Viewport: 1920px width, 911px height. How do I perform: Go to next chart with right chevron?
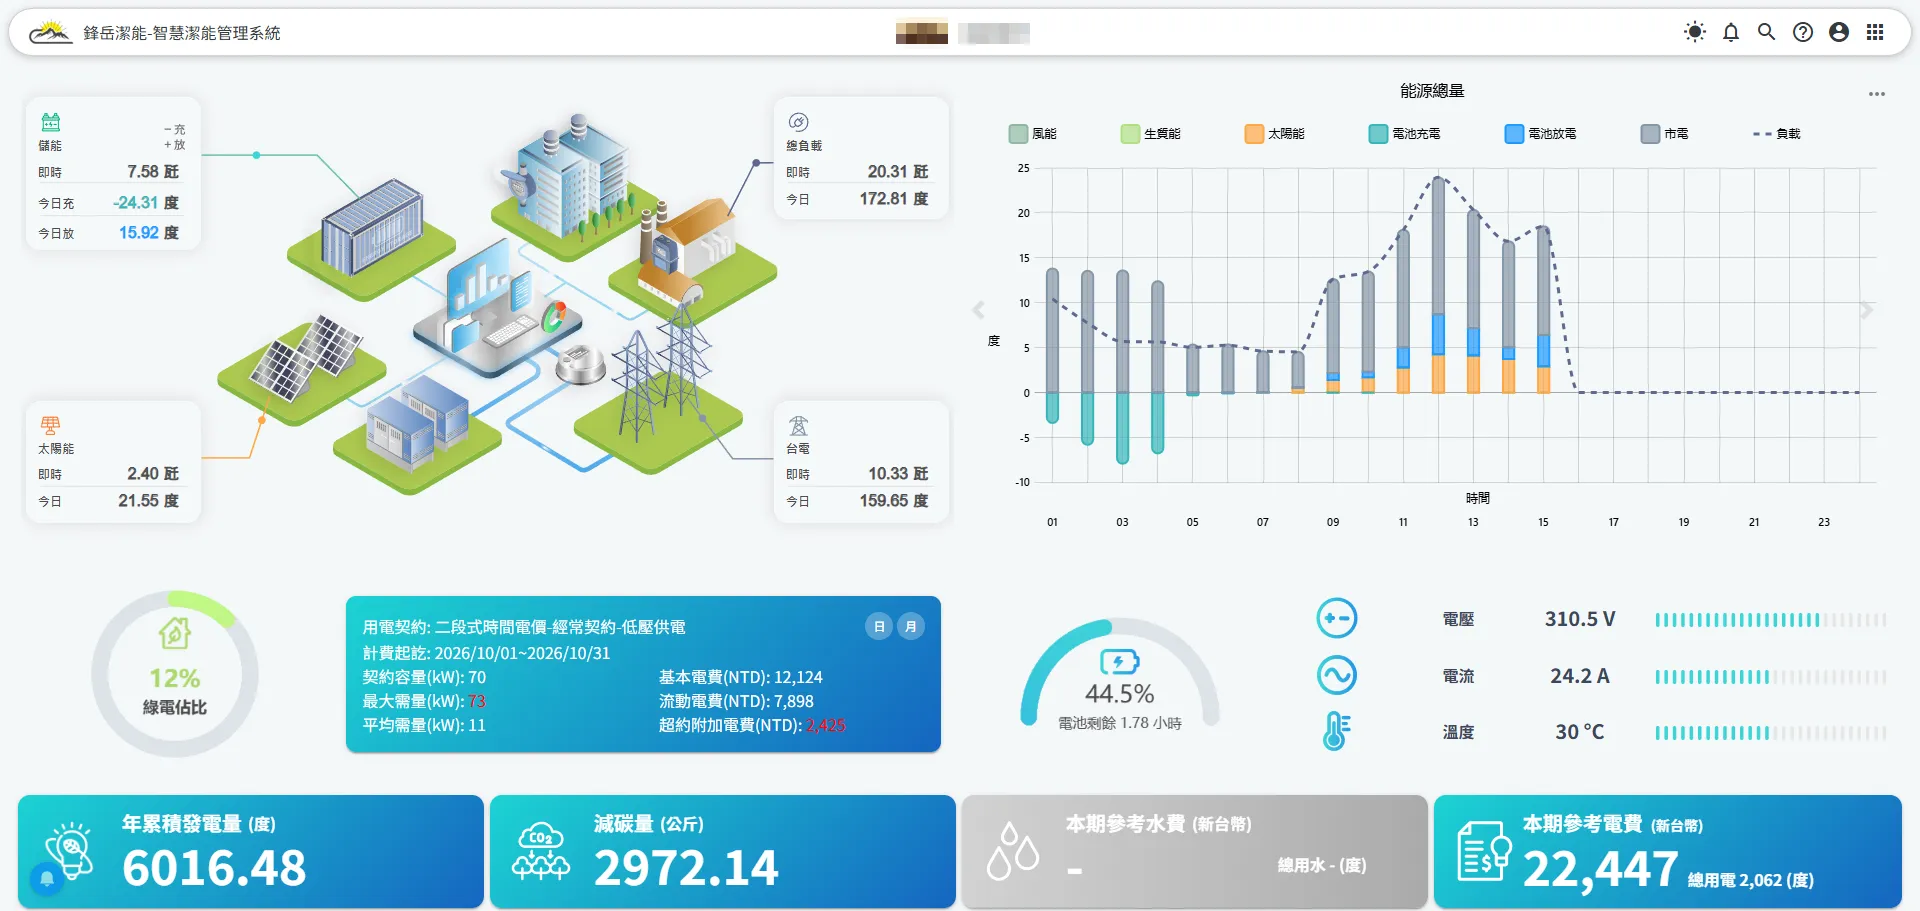click(x=1867, y=310)
